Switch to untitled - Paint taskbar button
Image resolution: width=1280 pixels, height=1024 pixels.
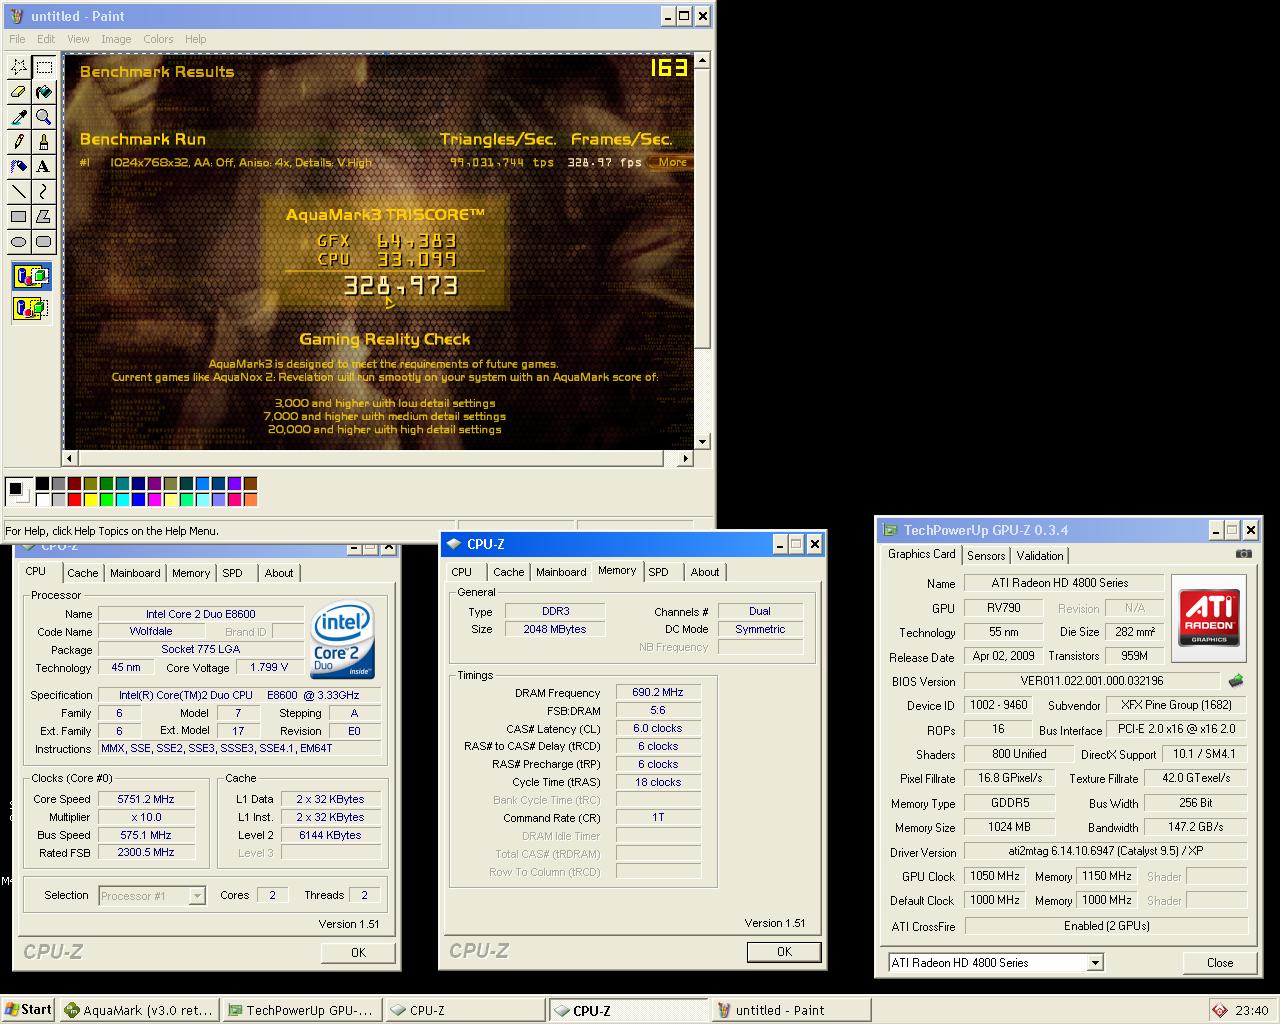point(791,1010)
